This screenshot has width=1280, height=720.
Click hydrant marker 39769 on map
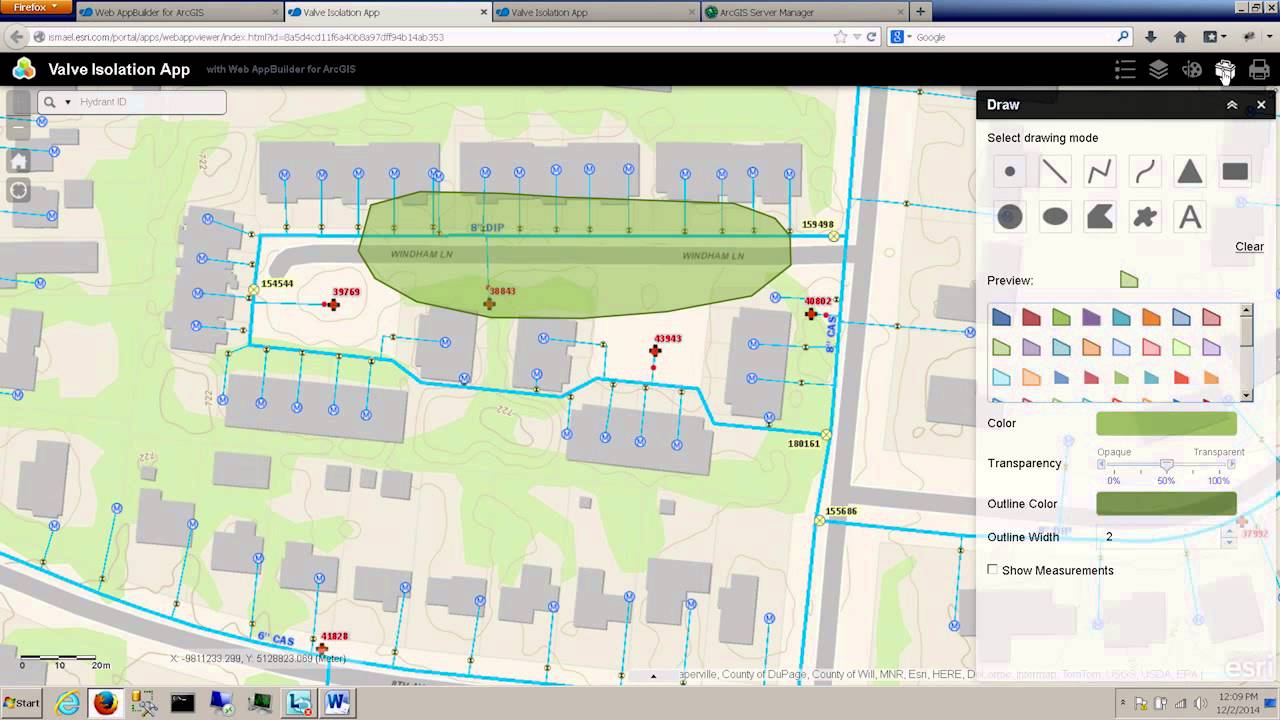point(332,304)
